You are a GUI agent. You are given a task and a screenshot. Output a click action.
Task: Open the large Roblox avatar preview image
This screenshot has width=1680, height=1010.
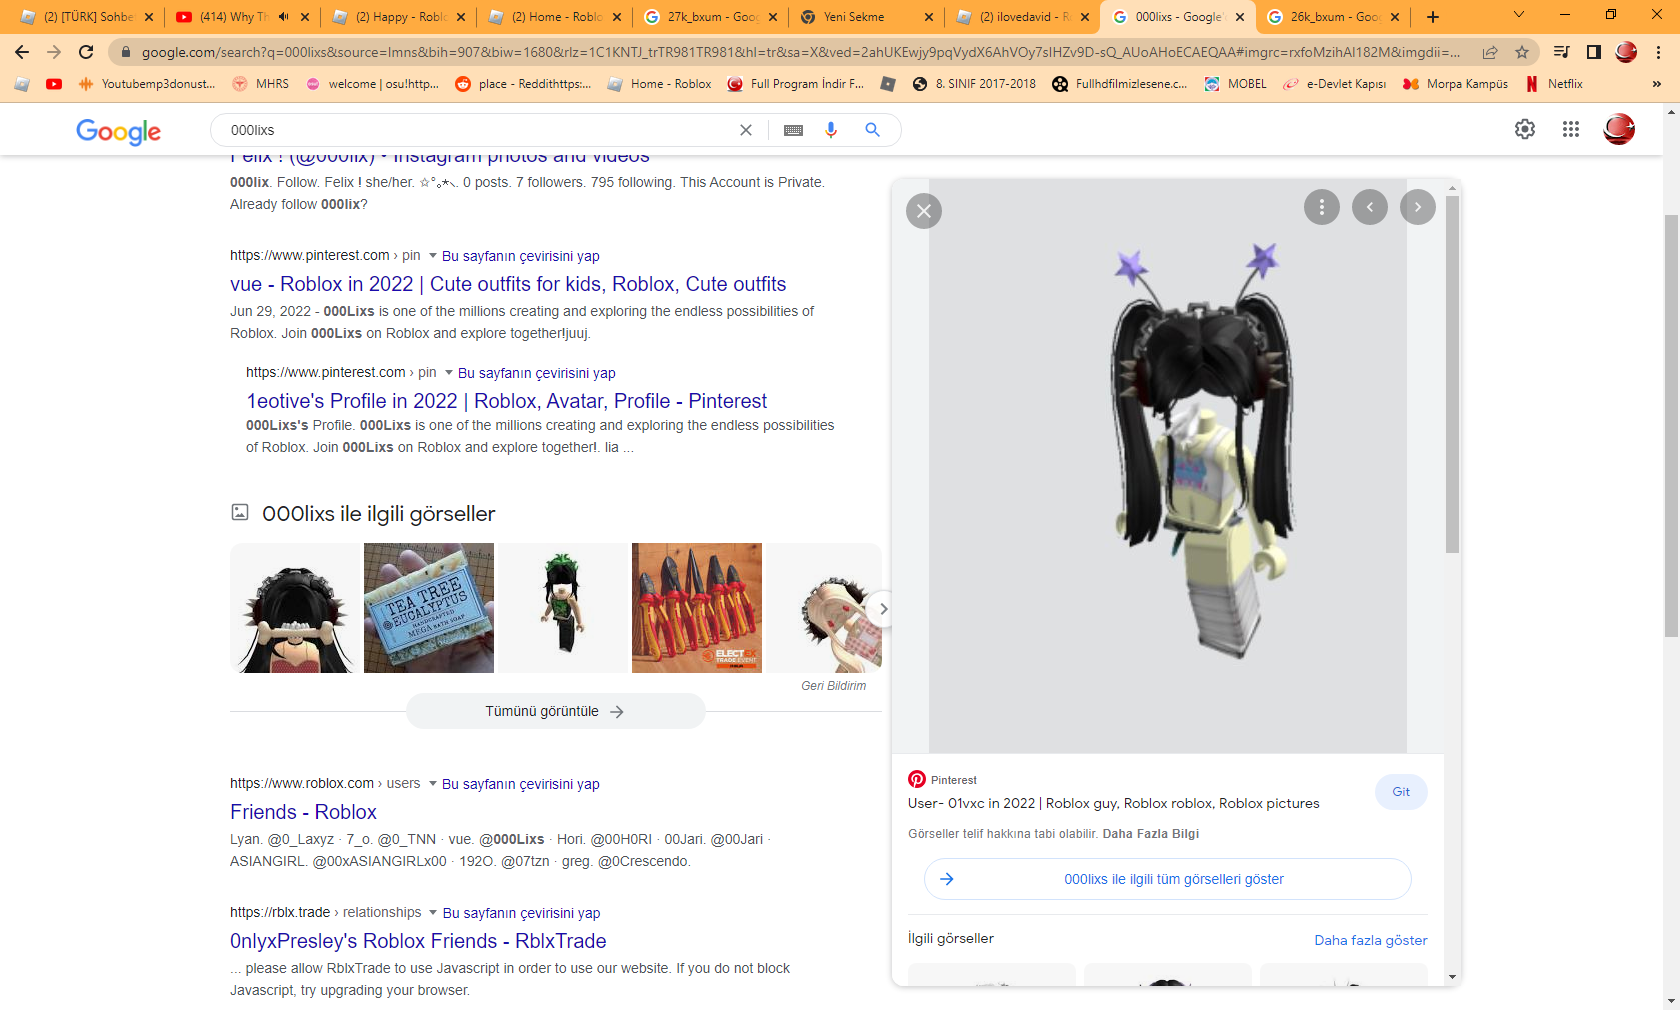pos(1167,466)
